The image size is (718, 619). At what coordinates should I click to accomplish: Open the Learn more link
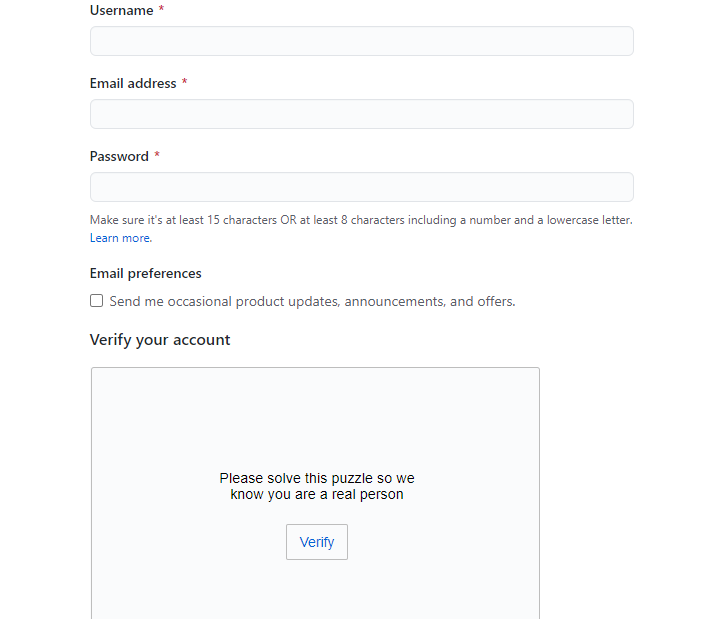click(x=119, y=238)
